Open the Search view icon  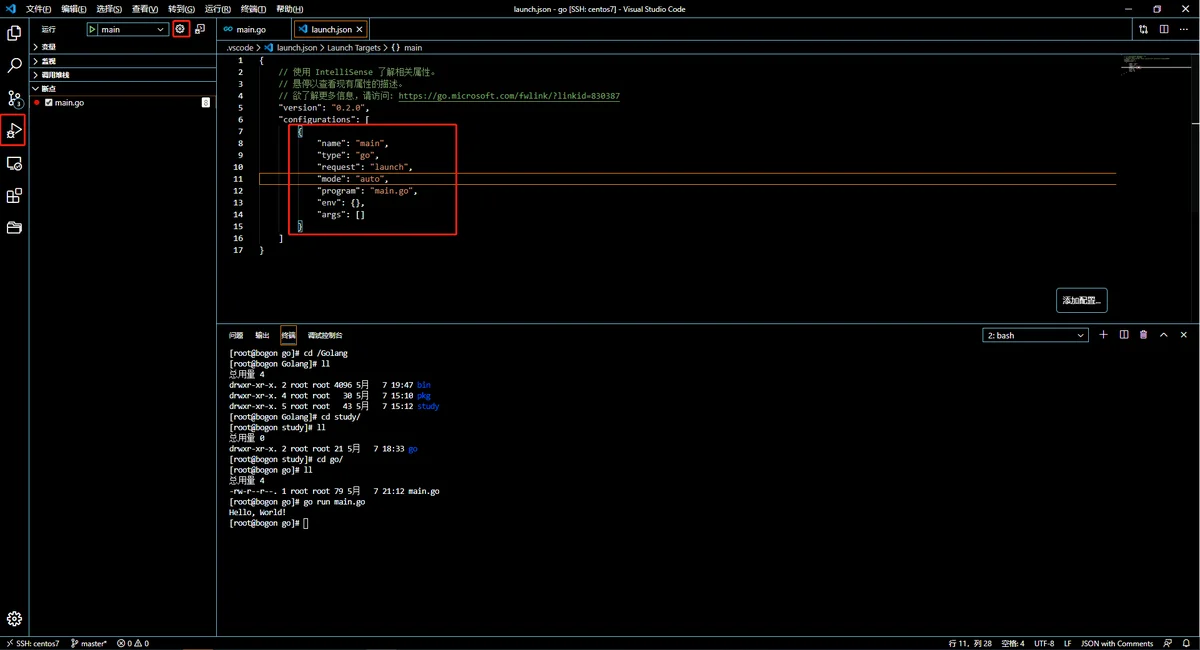14,66
